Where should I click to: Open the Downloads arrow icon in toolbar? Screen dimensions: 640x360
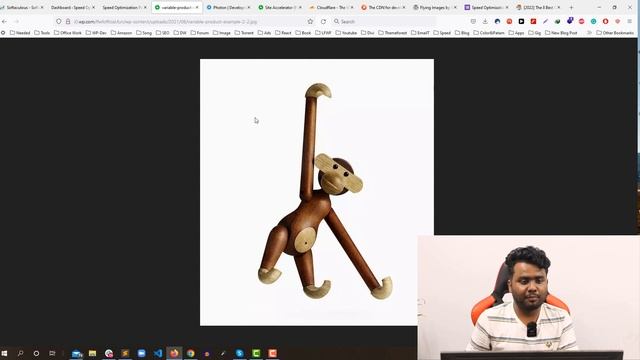(485, 21)
